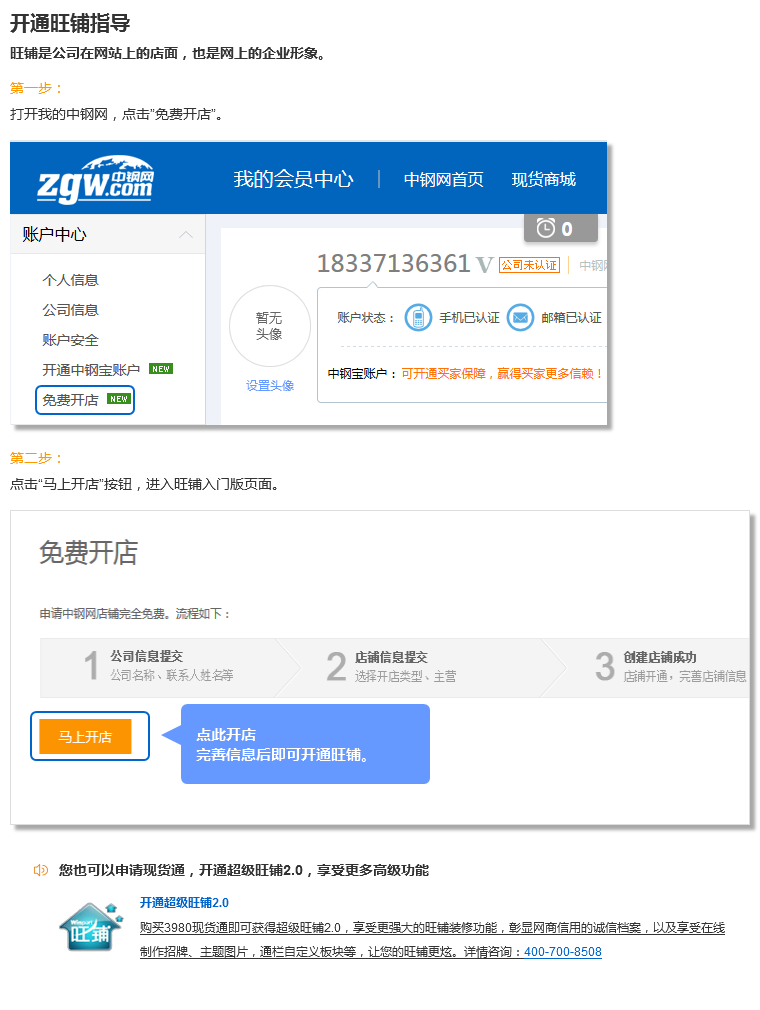760x1010 pixels.
Task: Click the 开通旺铺指导 page heading
Action: (70, 23)
